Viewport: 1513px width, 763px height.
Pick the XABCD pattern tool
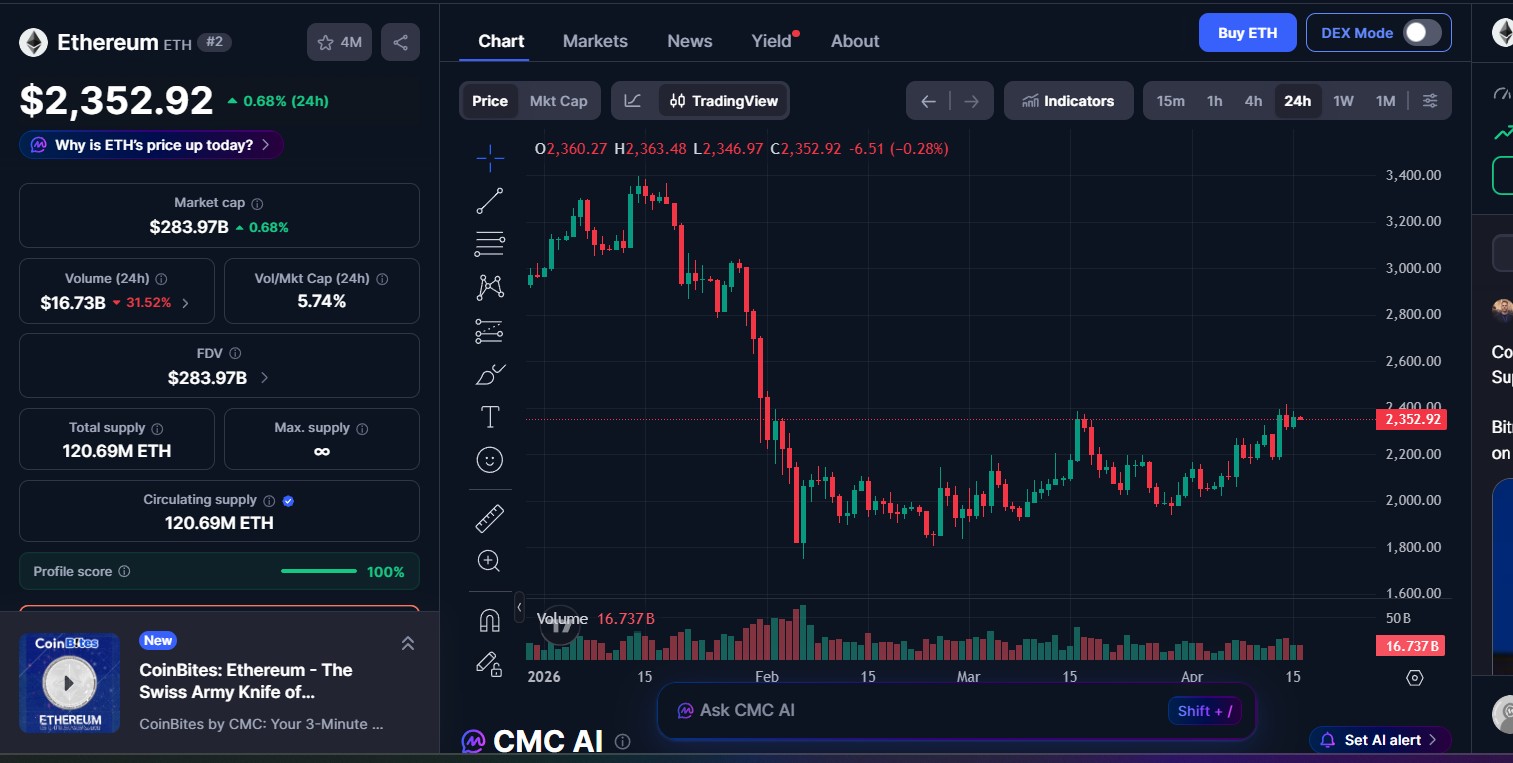coord(489,286)
